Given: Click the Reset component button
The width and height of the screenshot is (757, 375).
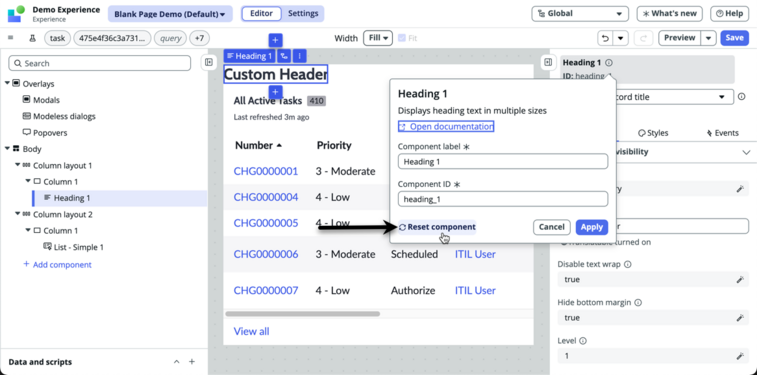Looking at the screenshot, I should coord(437,227).
